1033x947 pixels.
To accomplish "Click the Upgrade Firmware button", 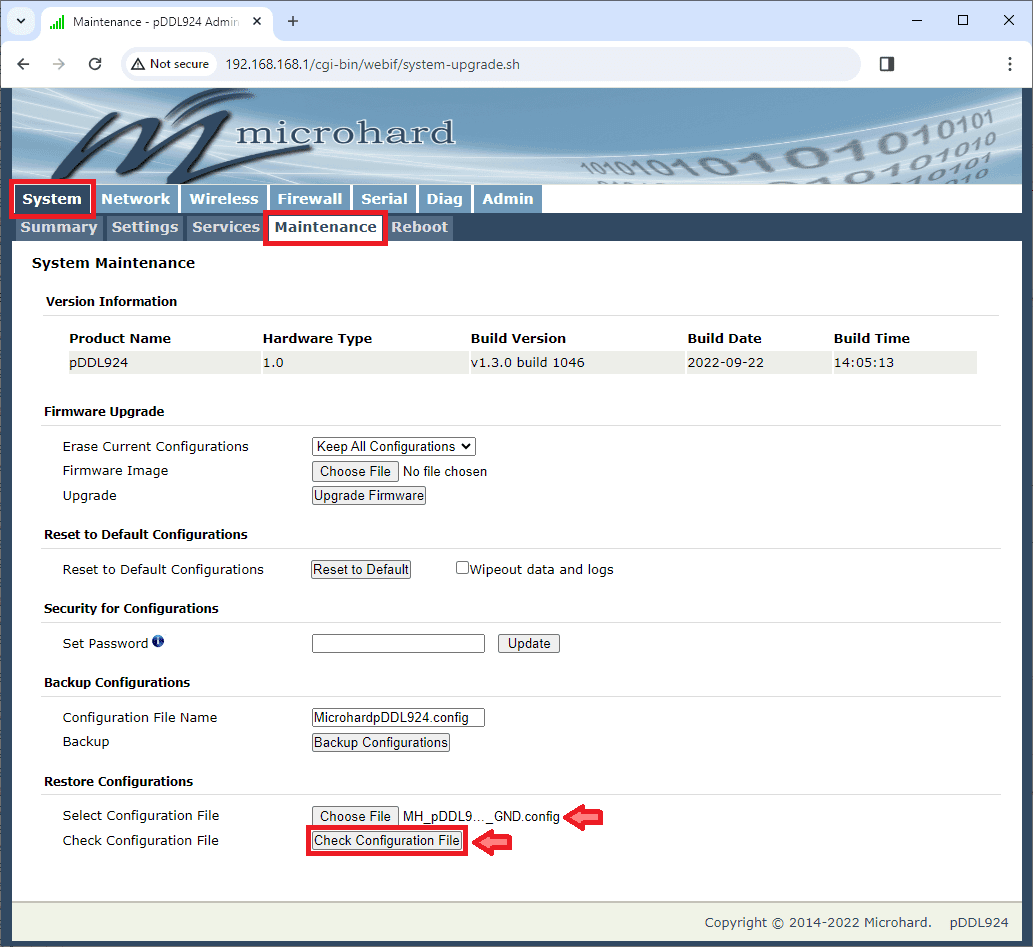I will [x=369, y=496].
